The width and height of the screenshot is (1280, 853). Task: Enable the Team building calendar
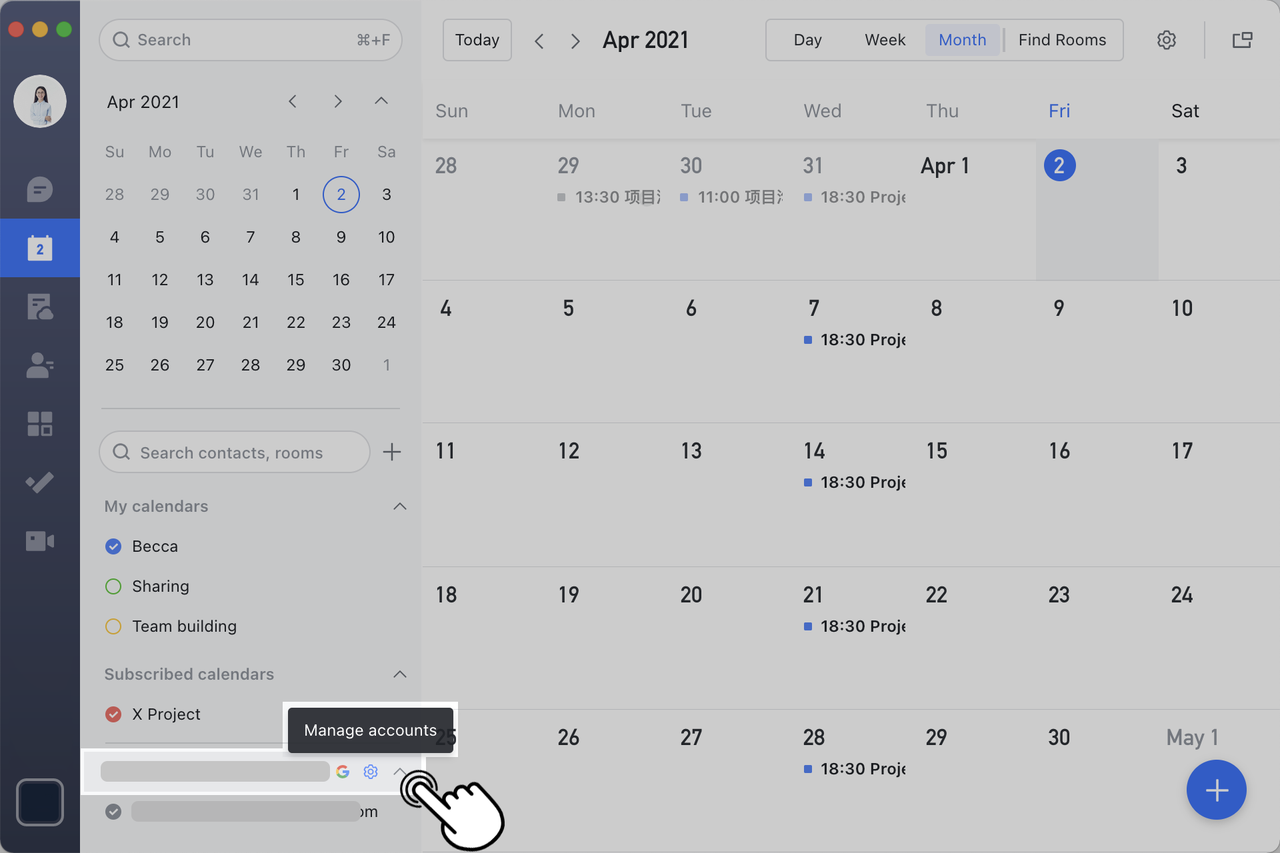(112, 626)
